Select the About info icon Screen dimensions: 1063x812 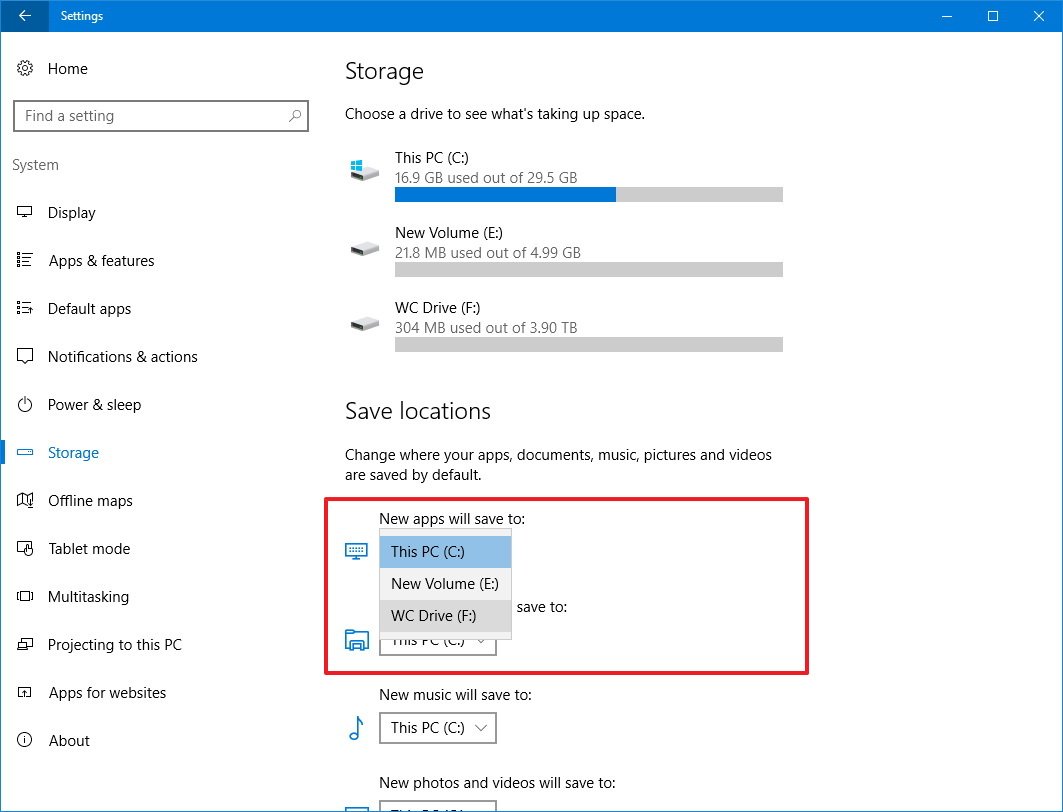pos(27,740)
